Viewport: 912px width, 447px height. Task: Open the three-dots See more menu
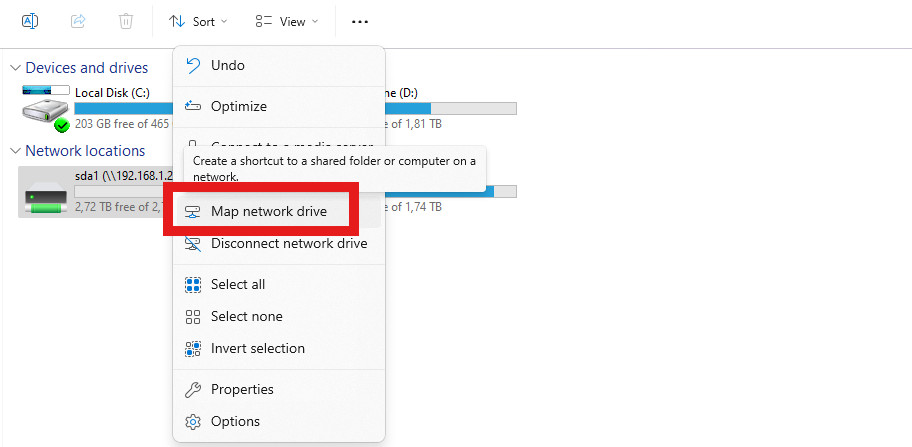point(360,22)
